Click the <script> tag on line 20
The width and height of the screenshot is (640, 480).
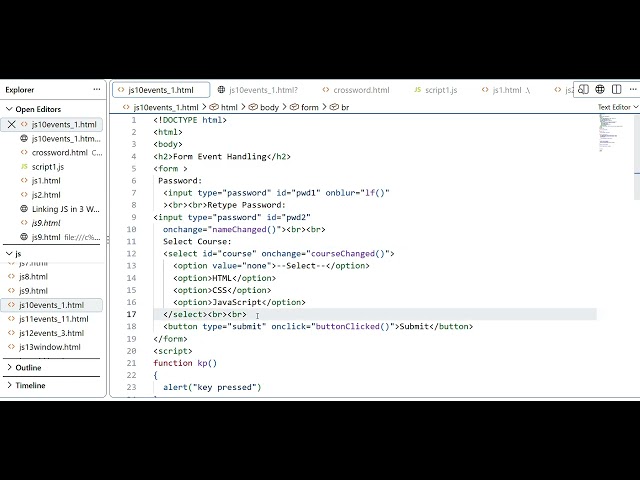(x=173, y=351)
